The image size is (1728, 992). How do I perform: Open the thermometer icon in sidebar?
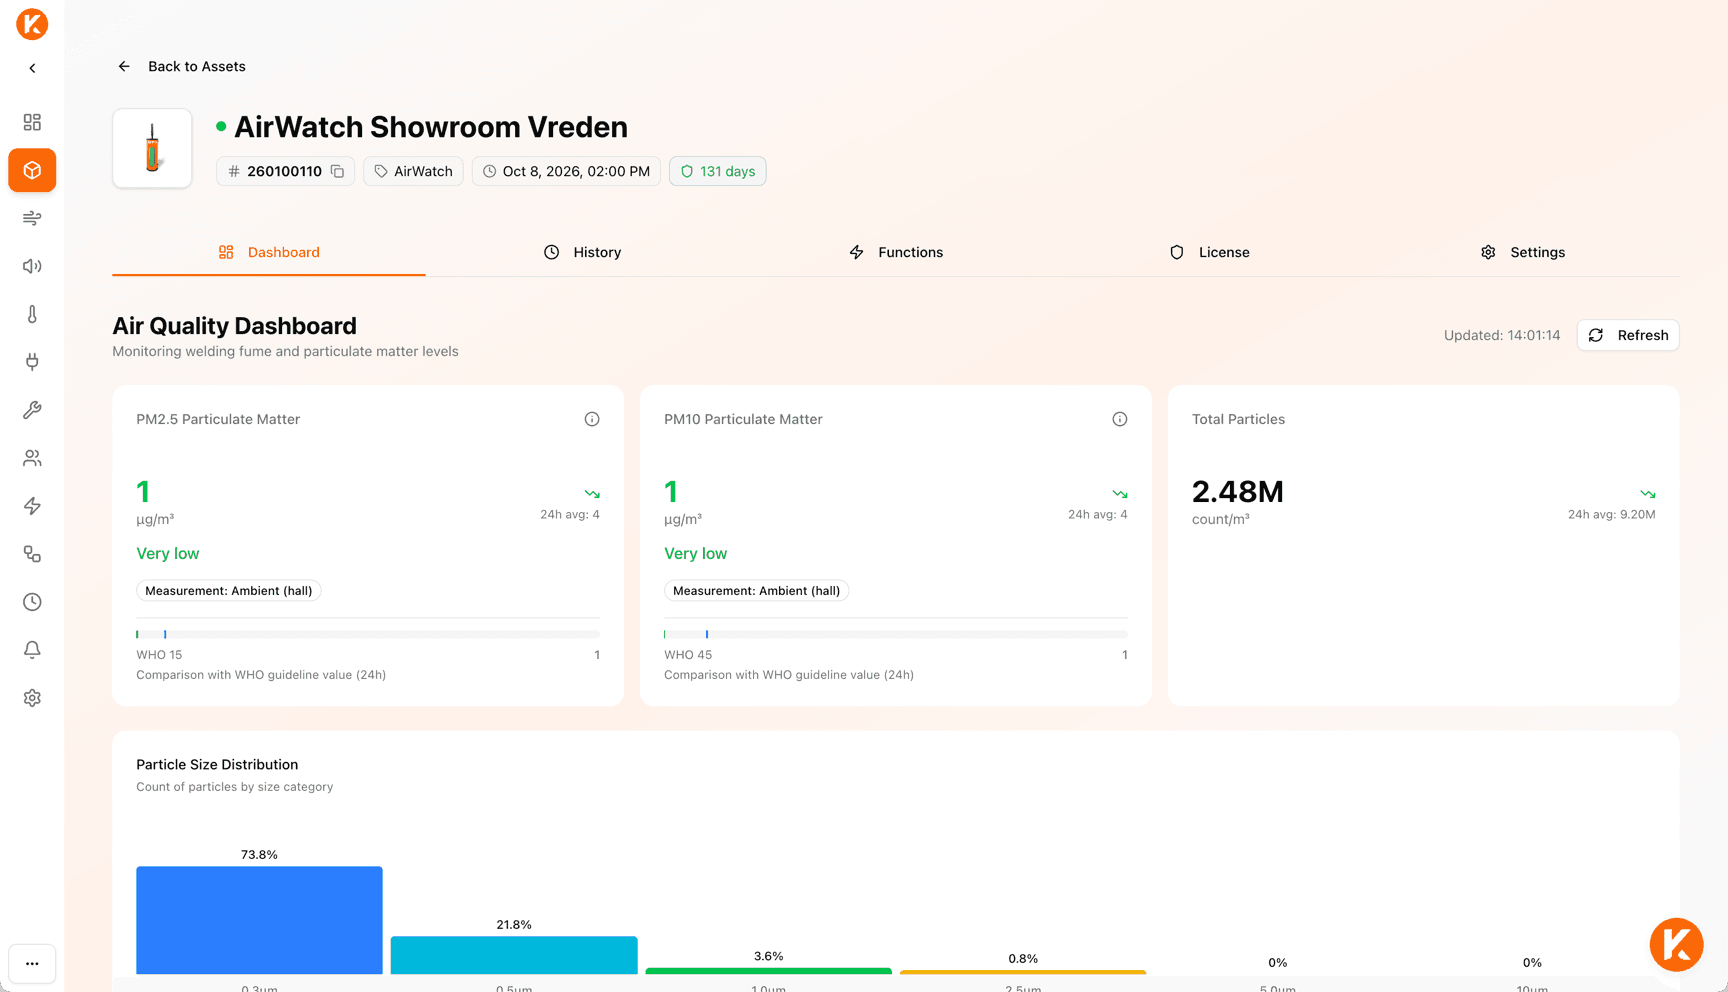click(x=32, y=314)
